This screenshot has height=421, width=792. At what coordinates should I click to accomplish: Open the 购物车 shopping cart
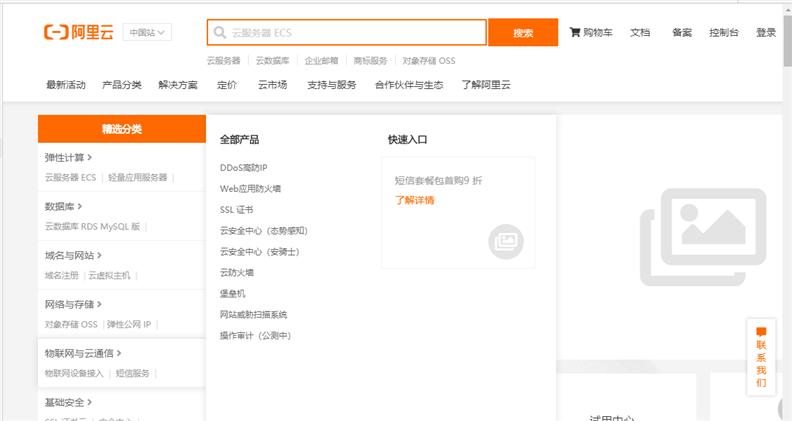(591, 32)
